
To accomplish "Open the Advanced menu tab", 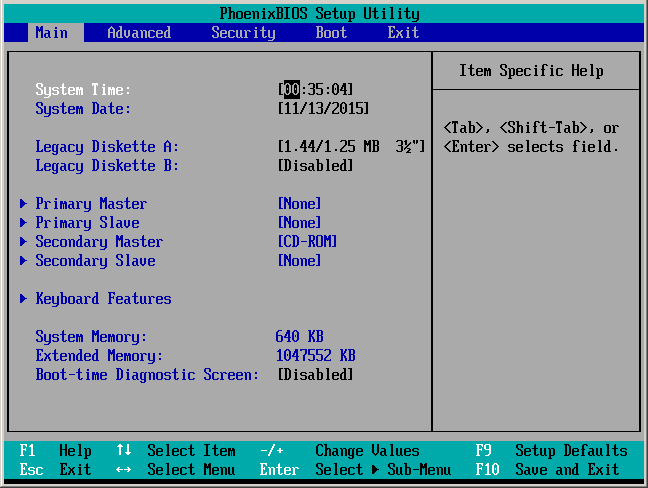I will 139,33.
